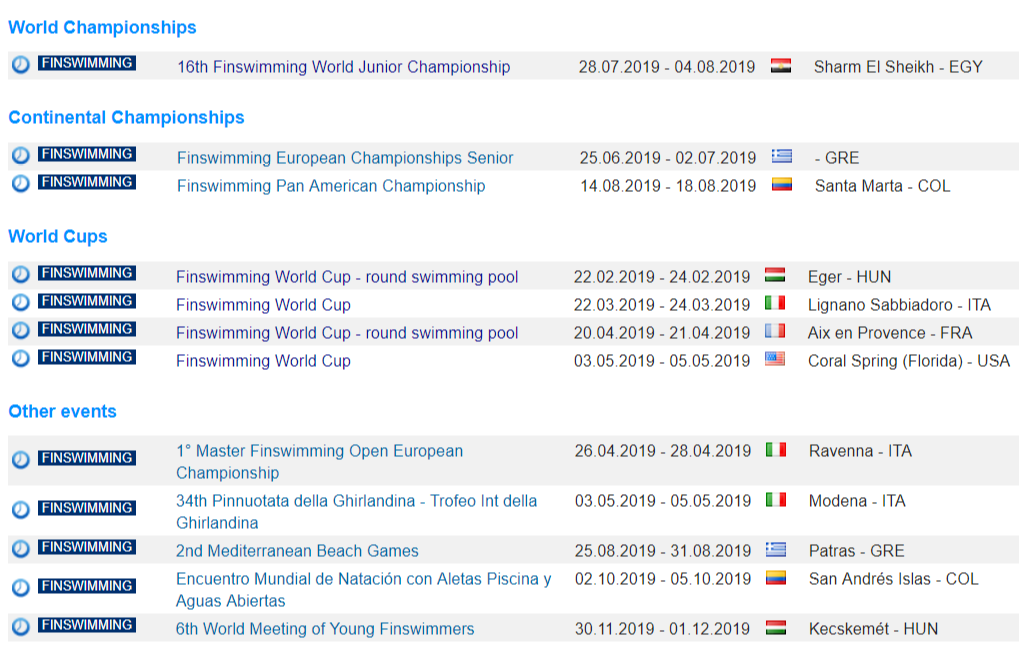
Task: Click the Colombia flag for Santa Marta
Action: point(782,184)
